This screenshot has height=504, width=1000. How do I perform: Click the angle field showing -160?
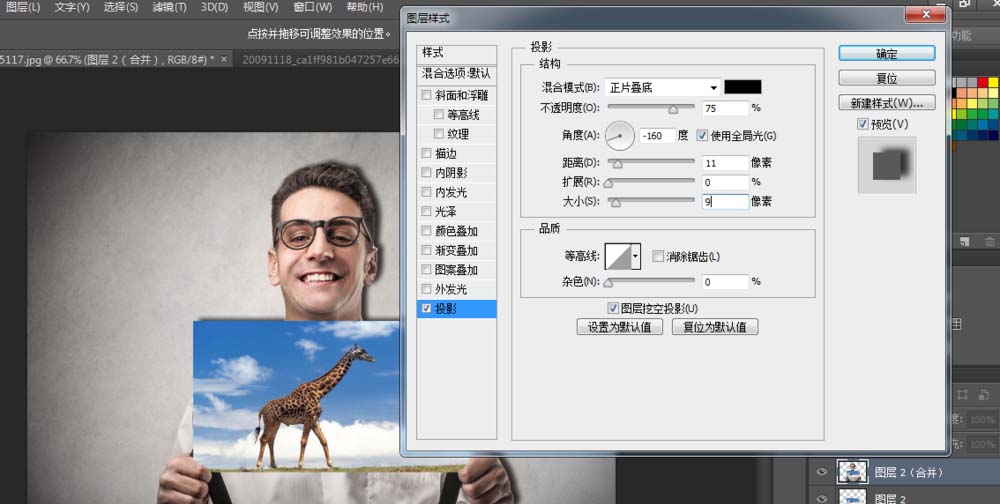pyautogui.click(x=657, y=135)
